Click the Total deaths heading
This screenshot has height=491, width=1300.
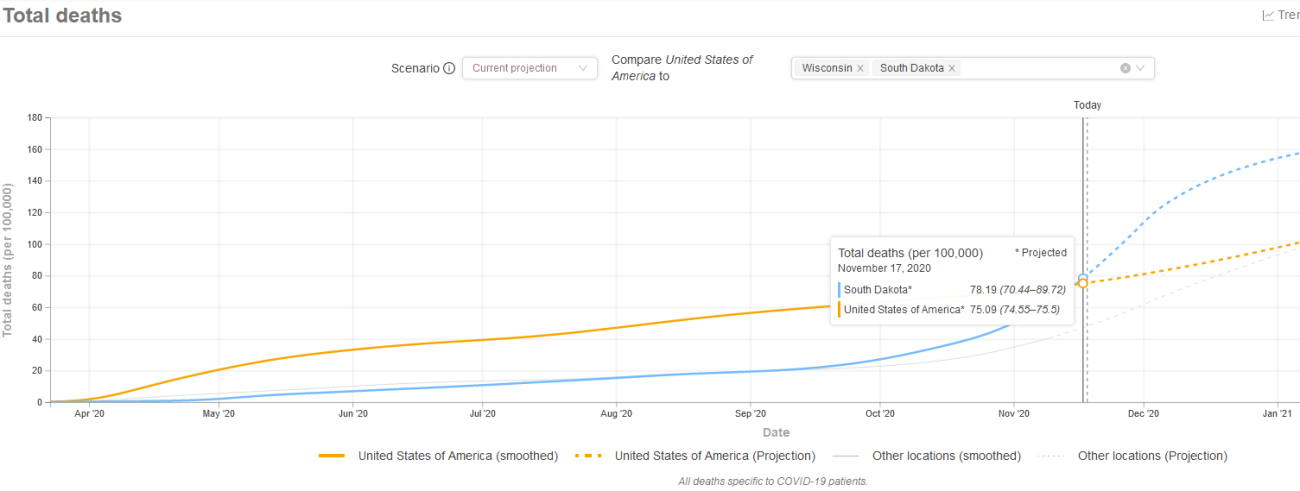point(62,16)
